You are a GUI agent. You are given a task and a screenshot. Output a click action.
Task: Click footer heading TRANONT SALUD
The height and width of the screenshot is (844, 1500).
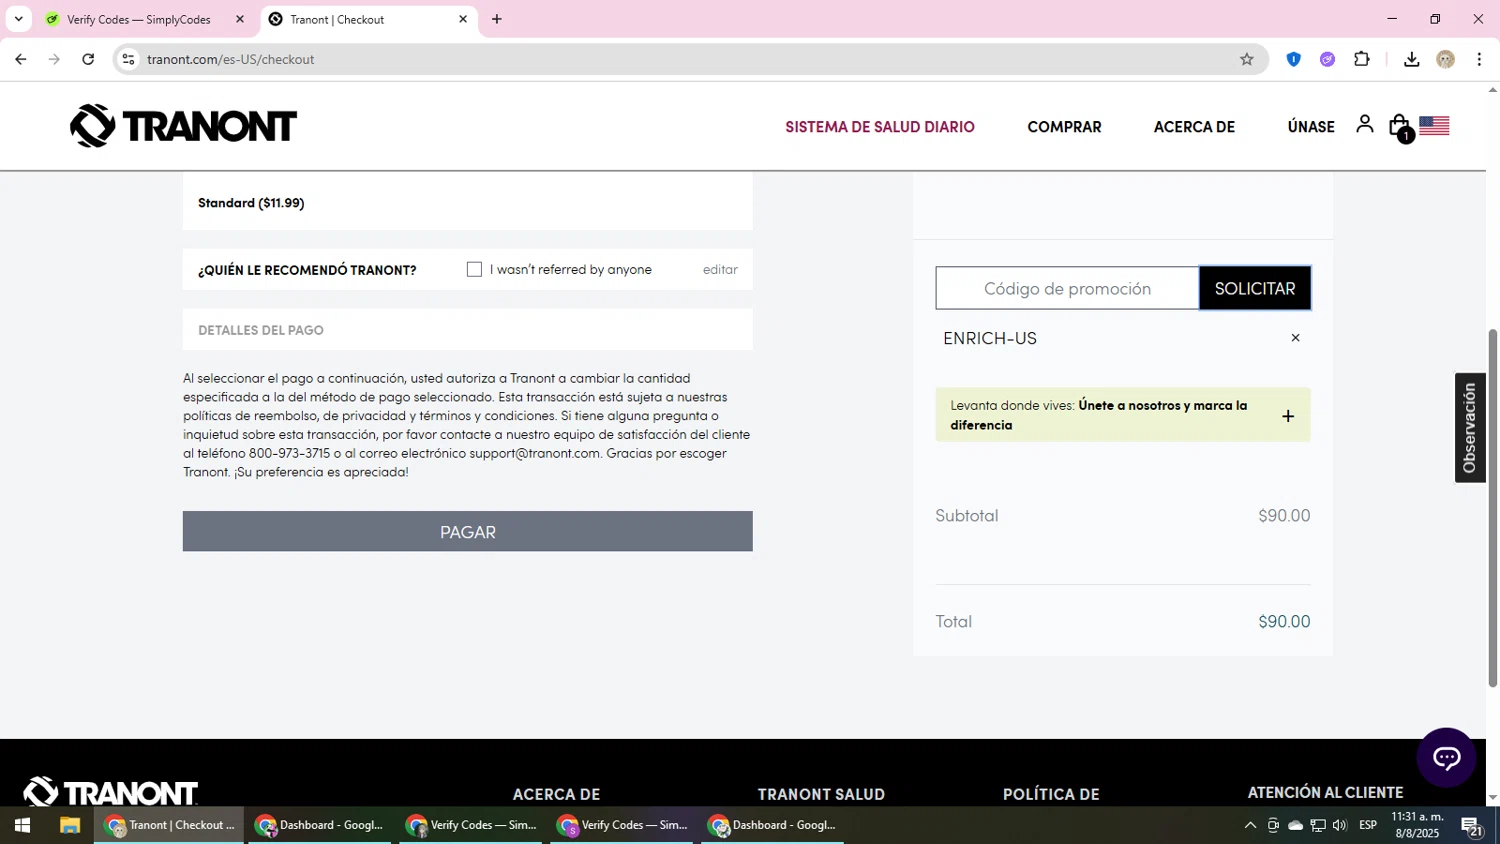pos(821,794)
